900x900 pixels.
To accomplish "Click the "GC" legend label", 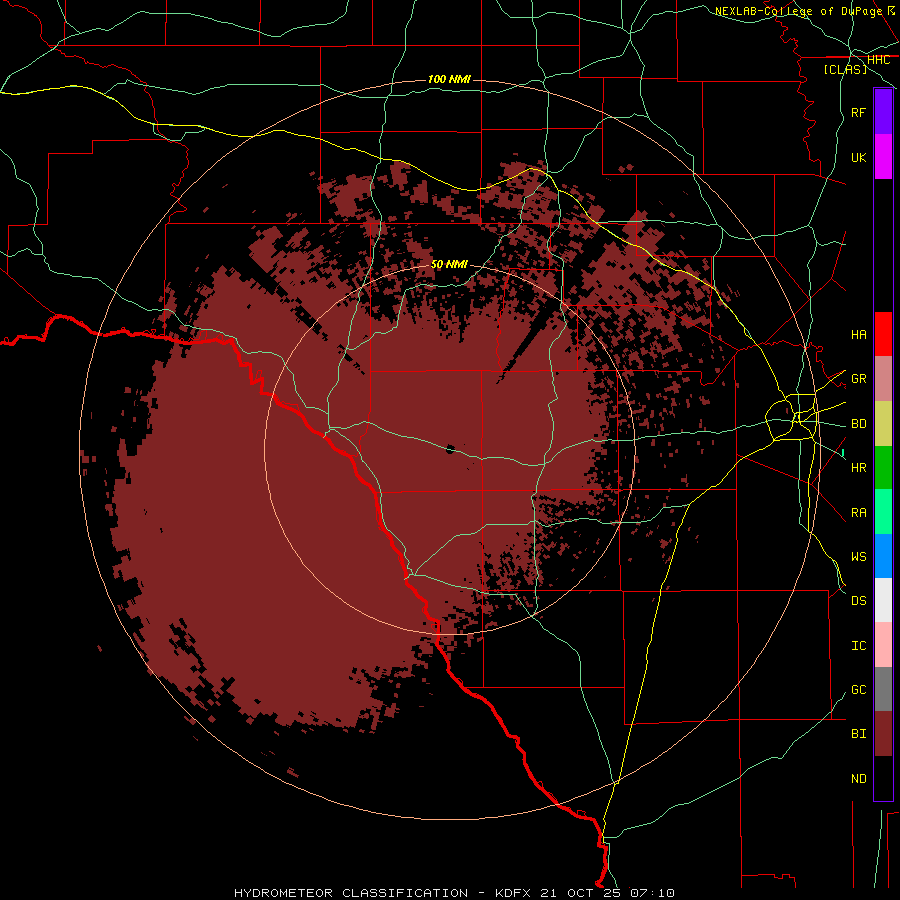I will [859, 690].
